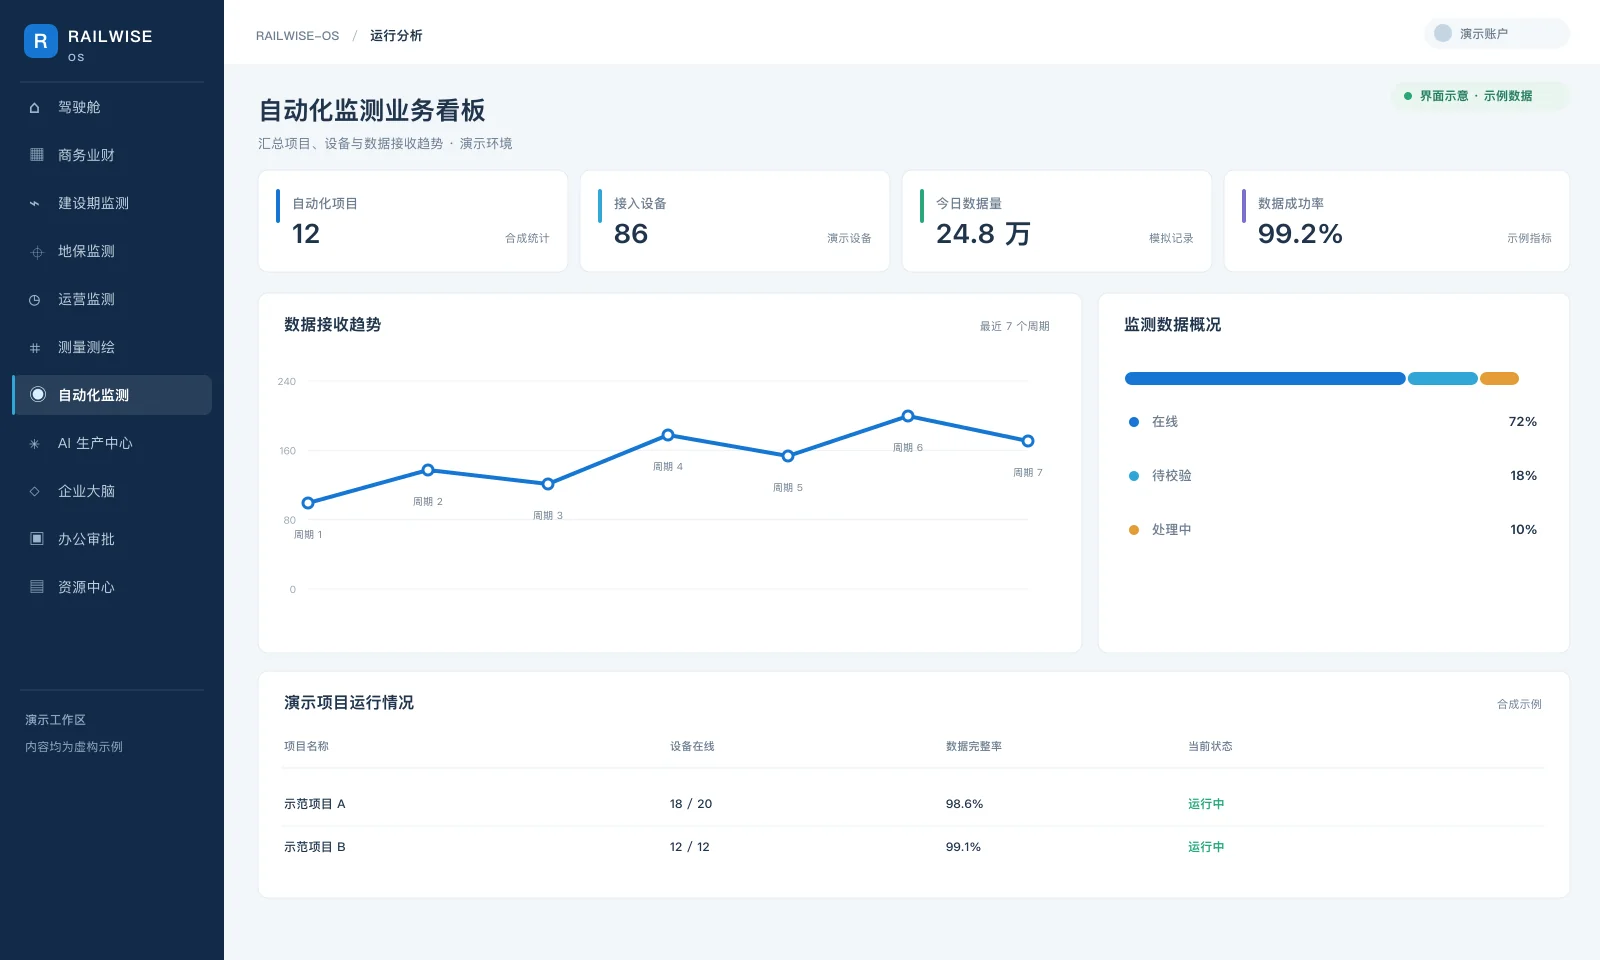Click the 接入设备 value 86
This screenshot has height=960, width=1600.
tap(631, 234)
